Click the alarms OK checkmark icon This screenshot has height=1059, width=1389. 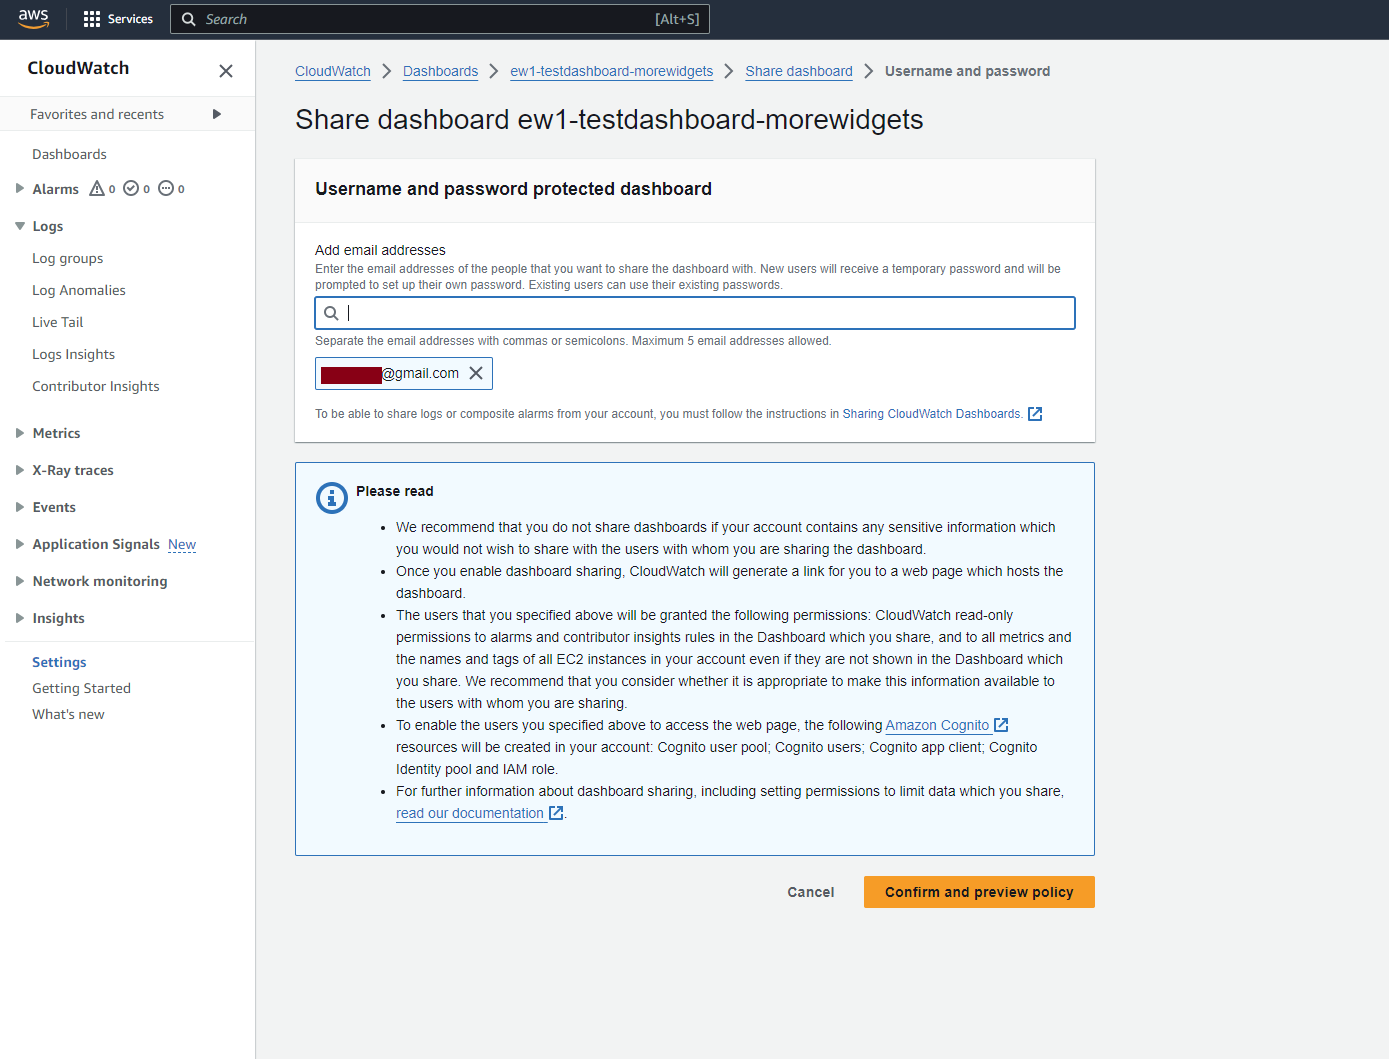click(x=131, y=188)
